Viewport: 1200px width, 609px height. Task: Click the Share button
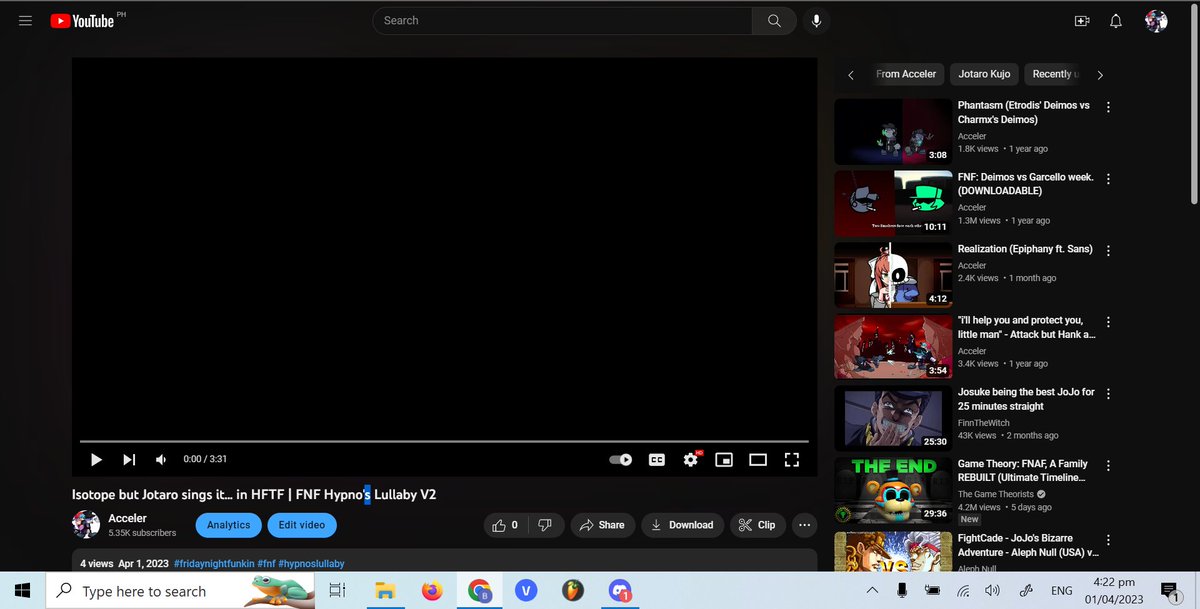tap(602, 524)
